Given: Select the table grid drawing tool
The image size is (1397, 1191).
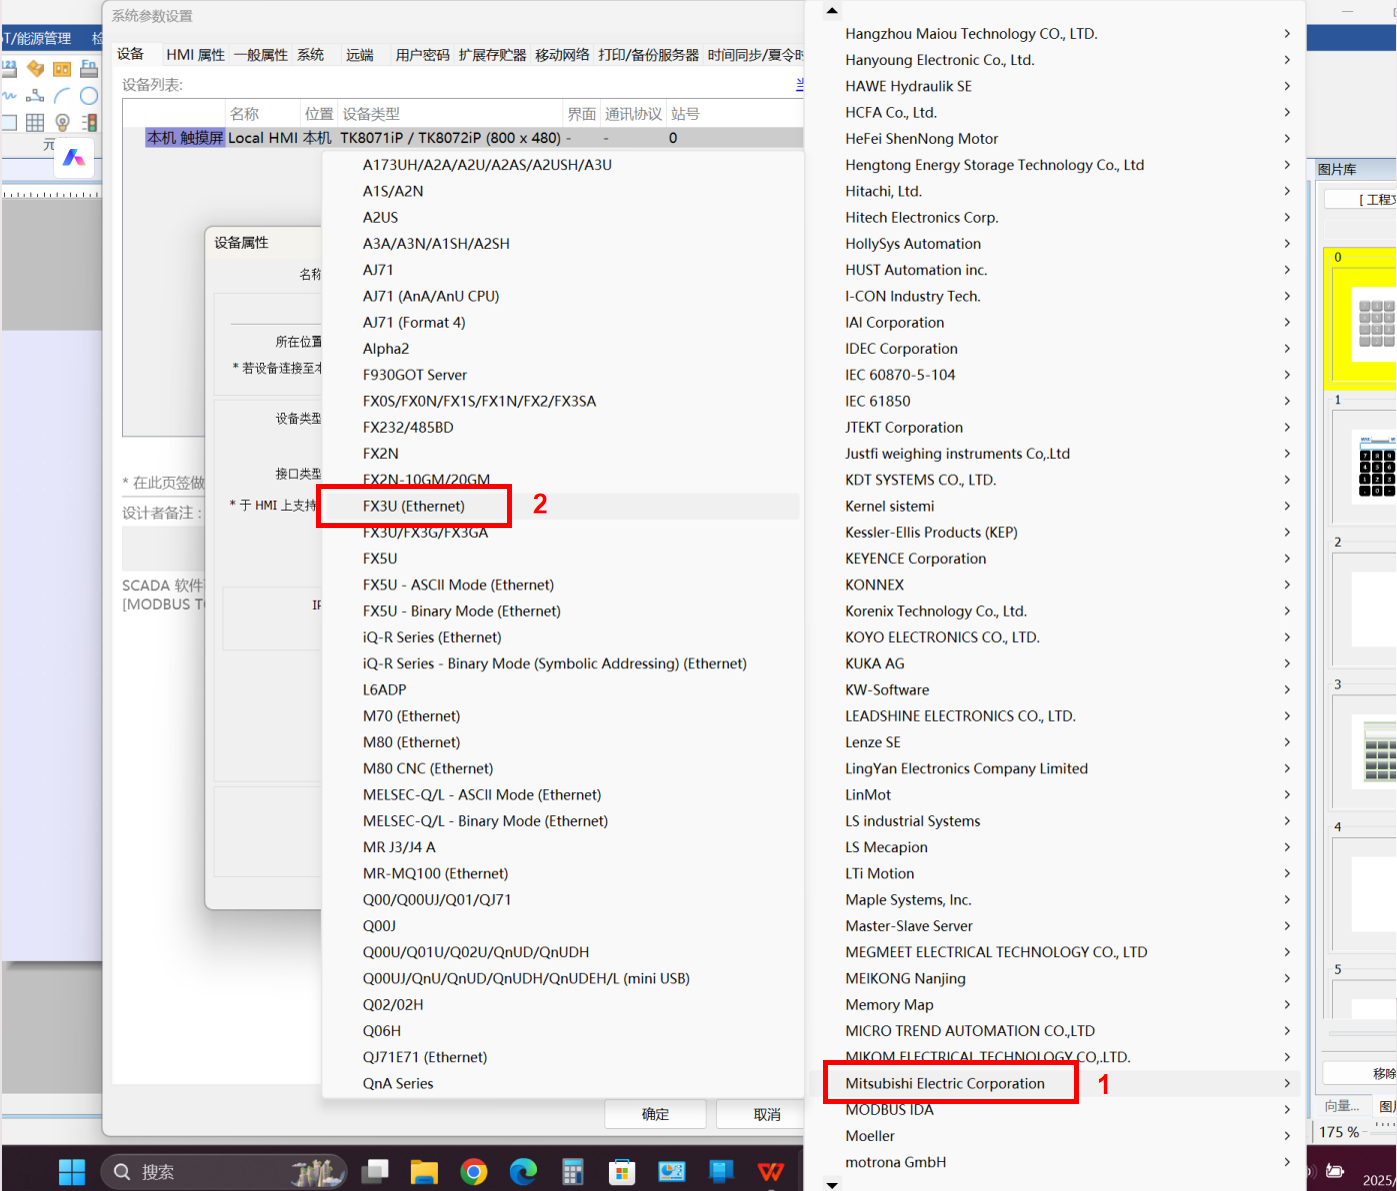Looking at the screenshot, I should click(x=35, y=122).
